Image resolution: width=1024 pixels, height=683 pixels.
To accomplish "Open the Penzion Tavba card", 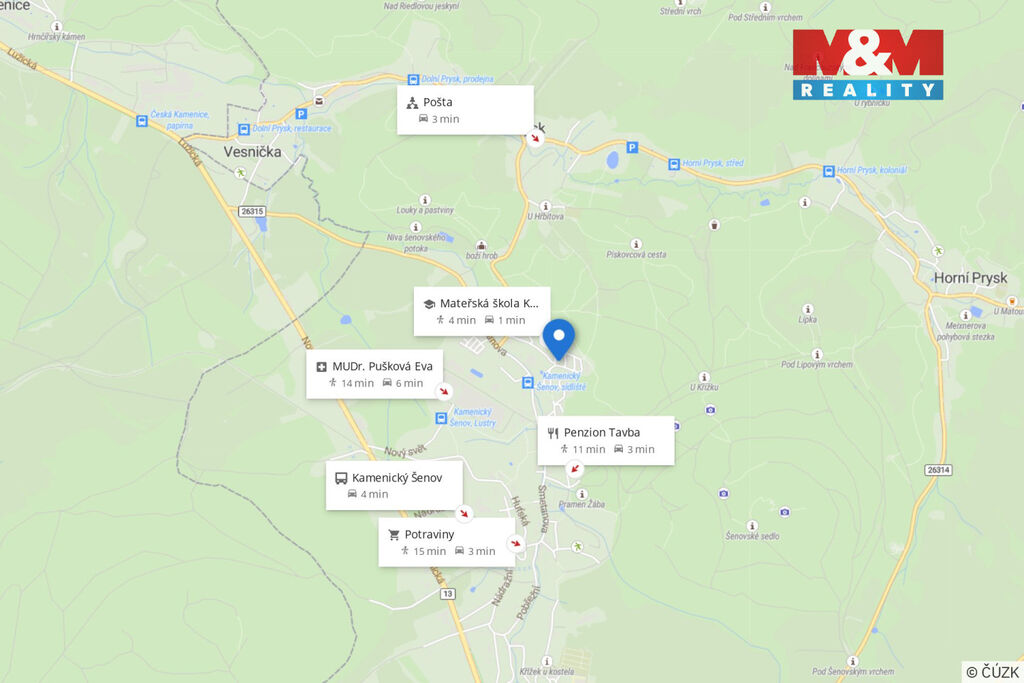I will coord(605,440).
